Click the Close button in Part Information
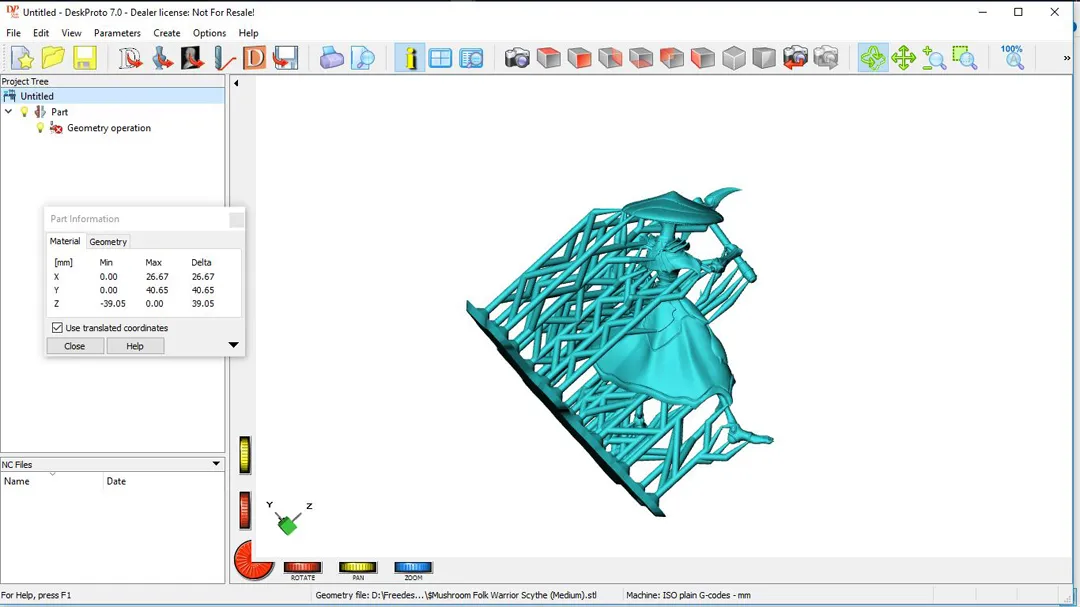 pyautogui.click(x=74, y=346)
